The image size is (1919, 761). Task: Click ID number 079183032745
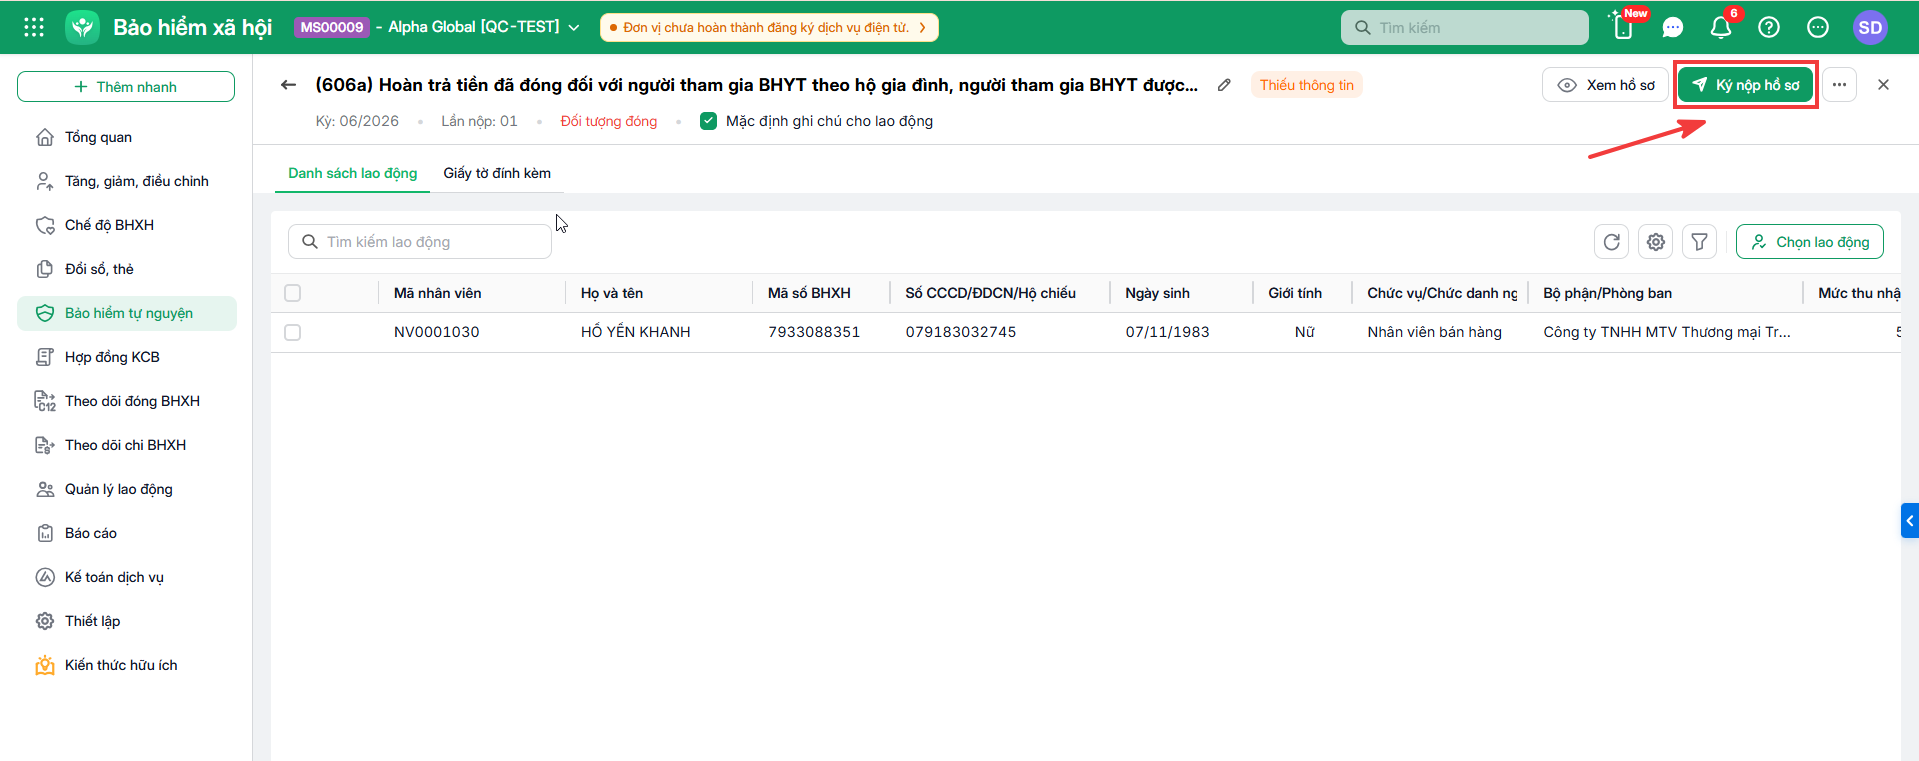[961, 332]
